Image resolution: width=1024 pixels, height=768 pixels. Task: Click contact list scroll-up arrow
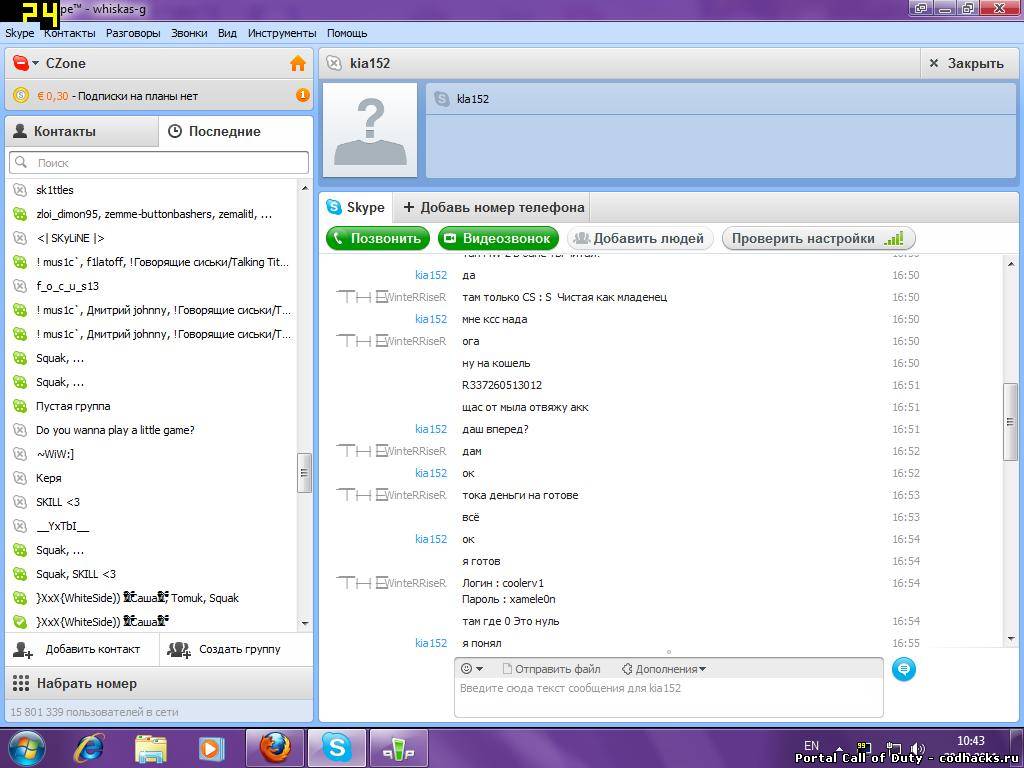(304, 188)
